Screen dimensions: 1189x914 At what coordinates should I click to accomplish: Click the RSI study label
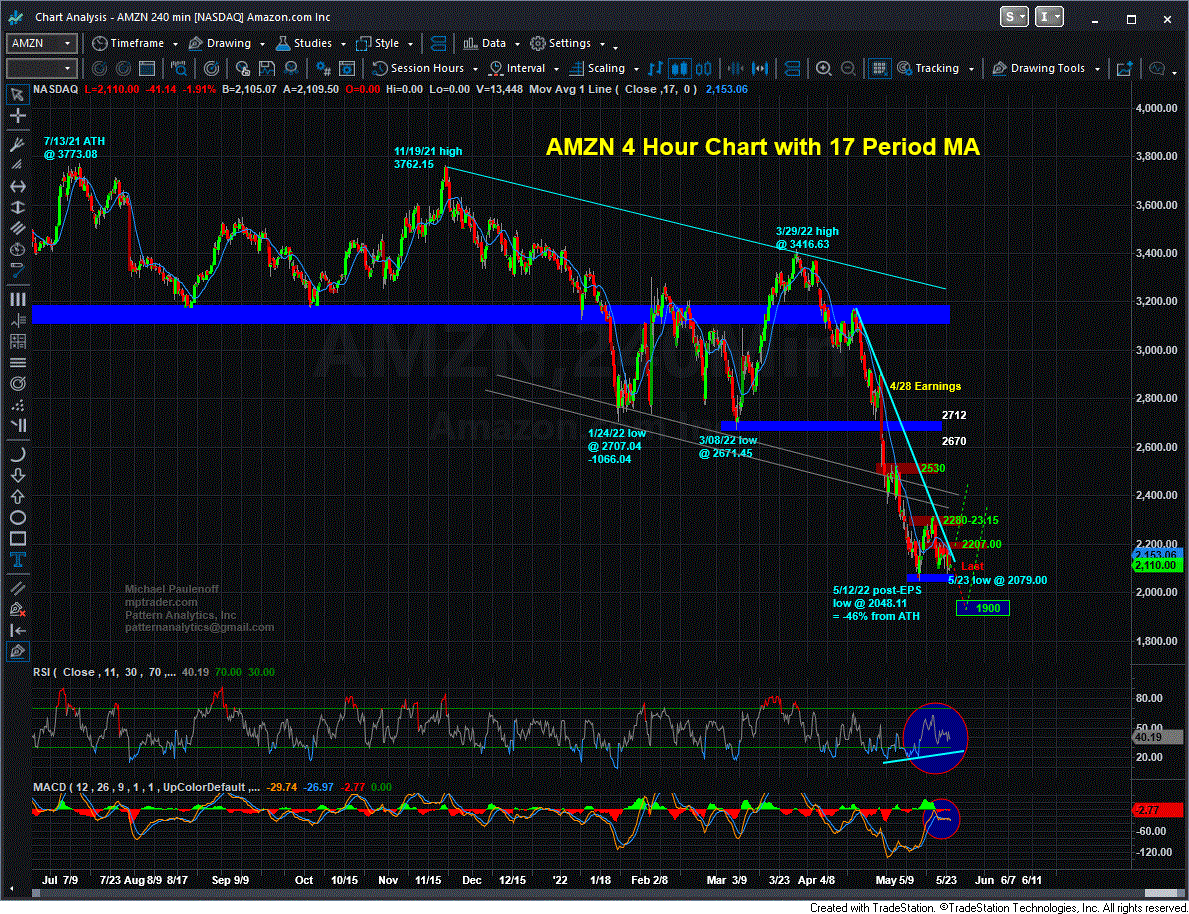point(105,672)
